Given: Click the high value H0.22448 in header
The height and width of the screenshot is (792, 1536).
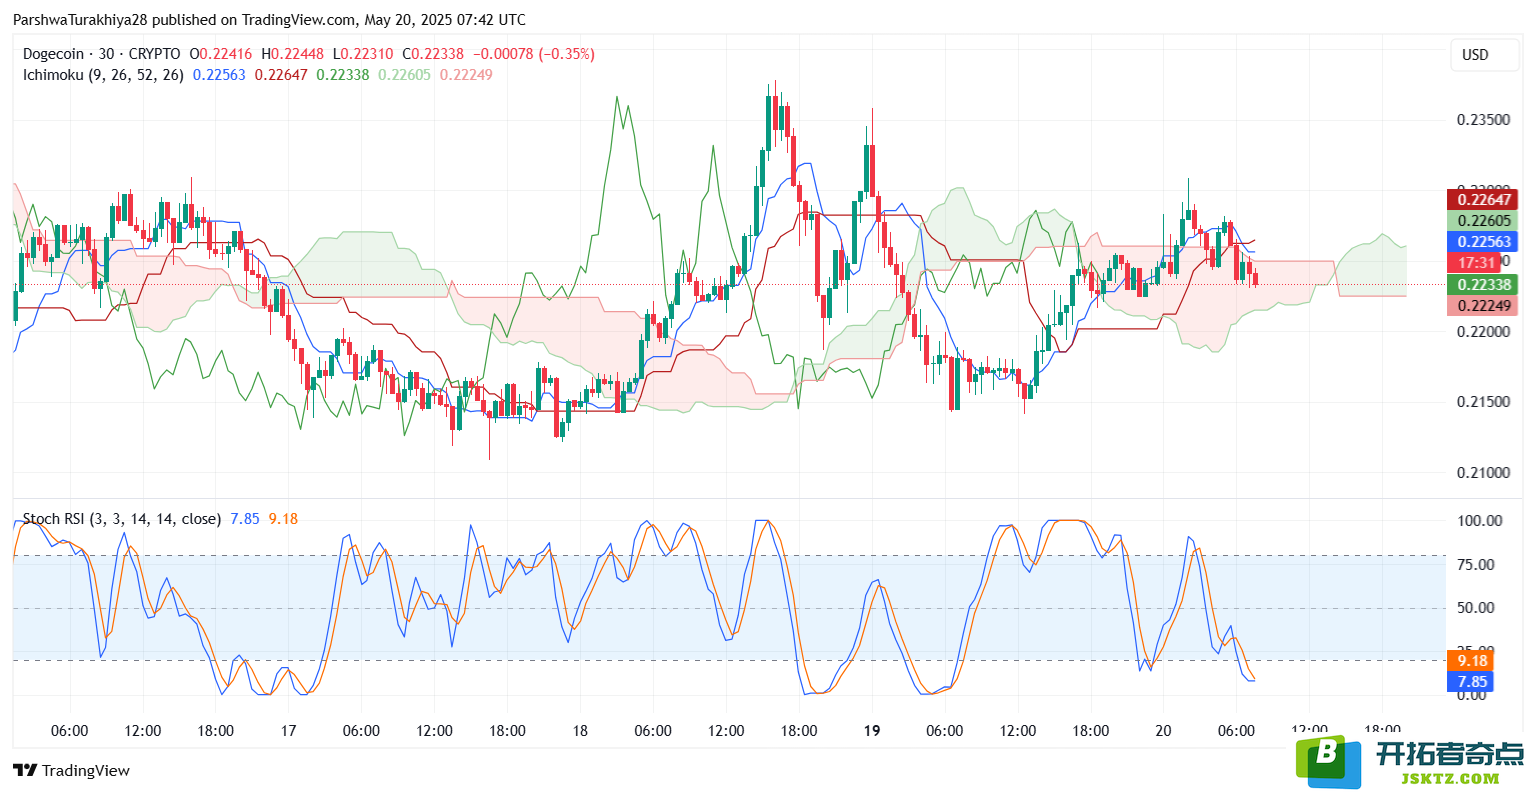Looking at the screenshot, I should [x=293, y=54].
